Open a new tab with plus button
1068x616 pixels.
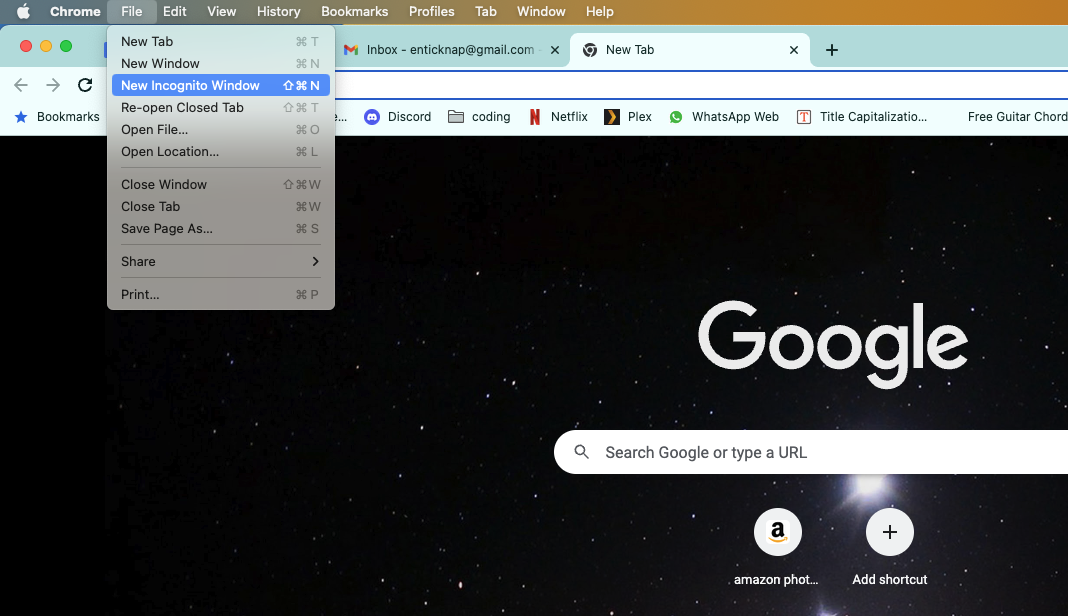[x=832, y=50]
